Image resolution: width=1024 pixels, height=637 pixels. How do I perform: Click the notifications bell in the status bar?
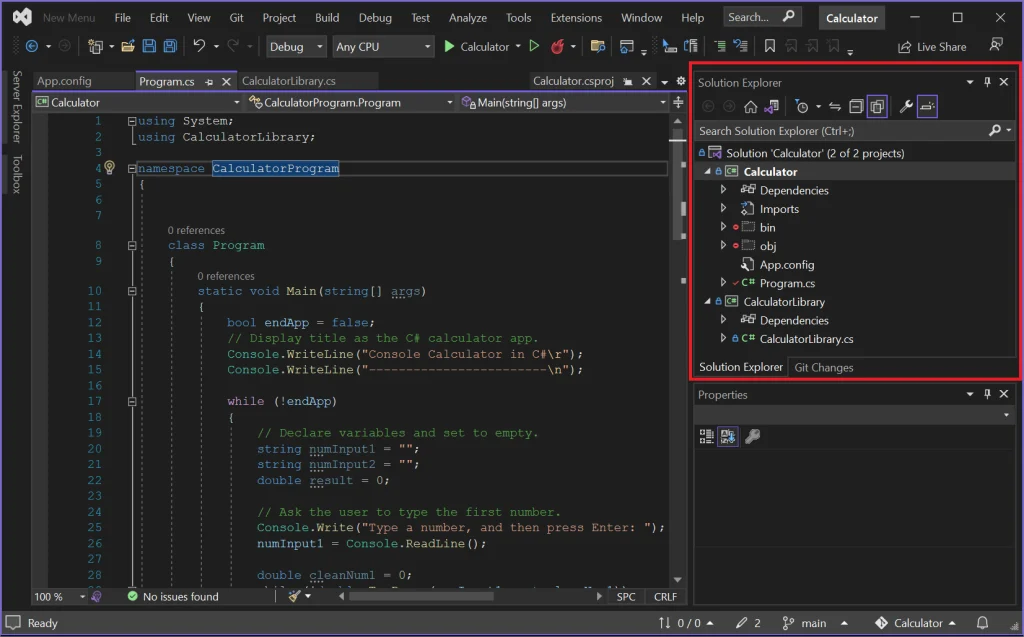point(982,622)
